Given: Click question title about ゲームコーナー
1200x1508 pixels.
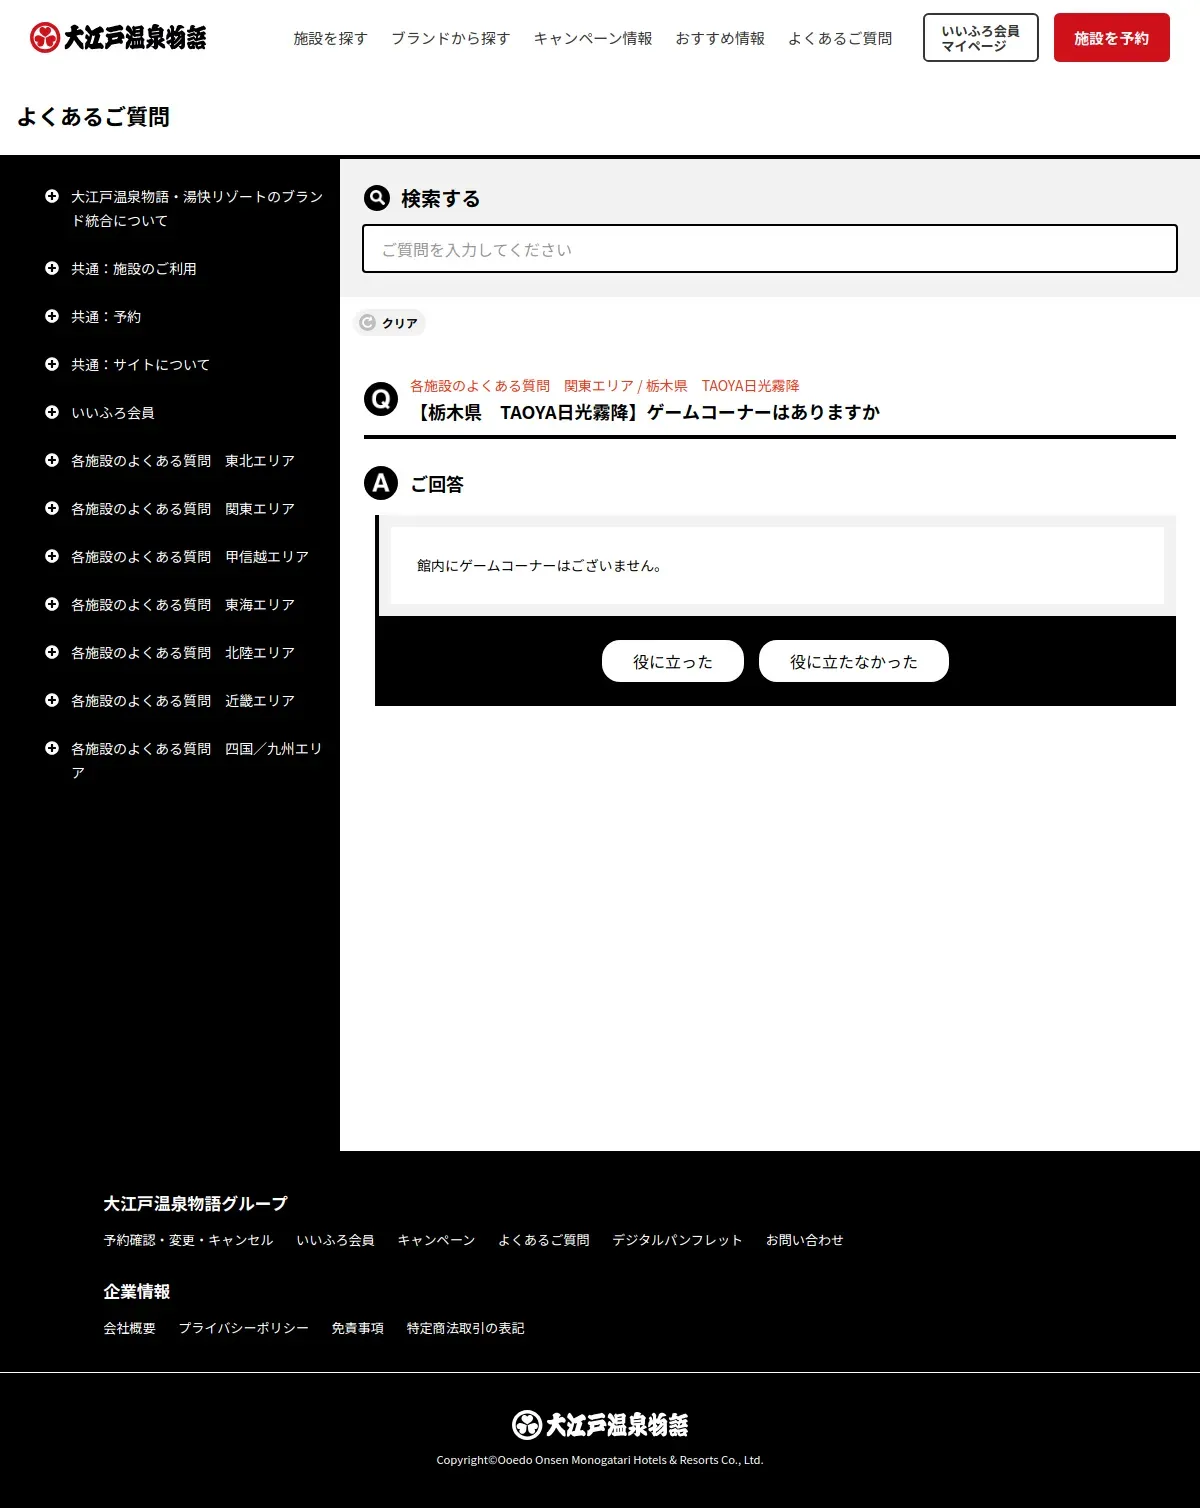Looking at the screenshot, I should (x=645, y=412).
